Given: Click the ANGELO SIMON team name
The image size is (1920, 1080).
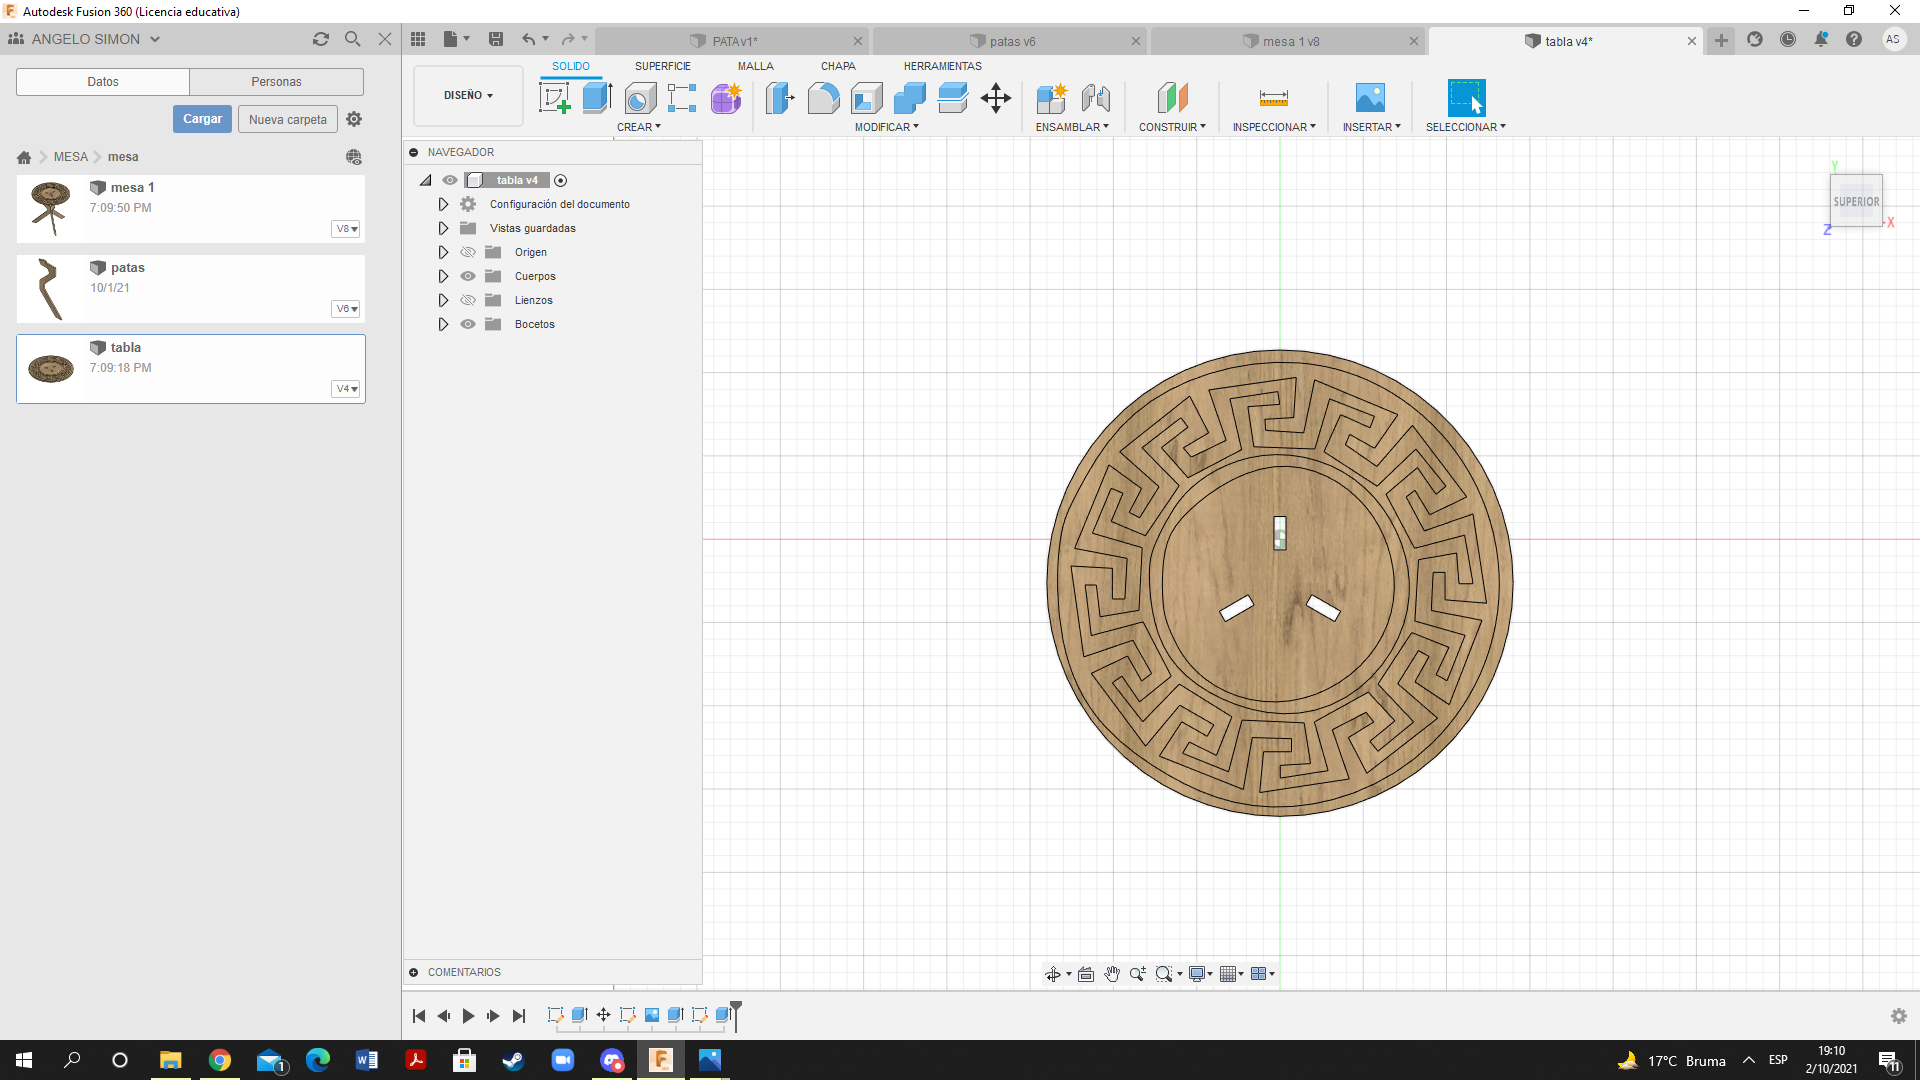Looking at the screenshot, I should pyautogui.click(x=86, y=39).
